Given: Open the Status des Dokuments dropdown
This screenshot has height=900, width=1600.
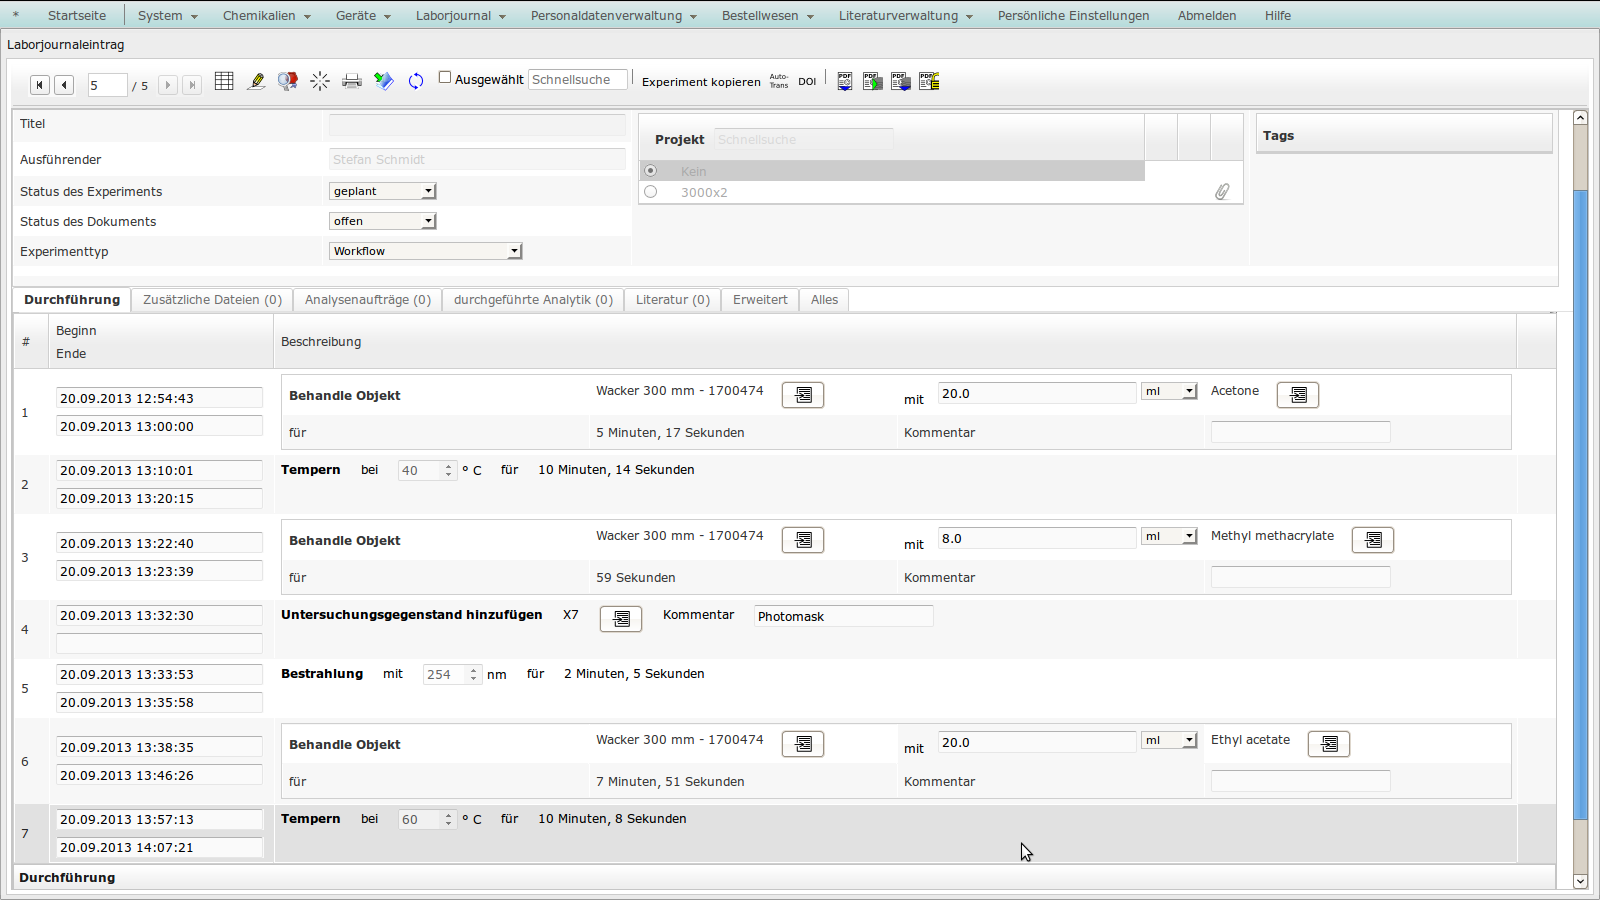Looking at the screenshot, I should pyautogui.click(x=383, y=221).
